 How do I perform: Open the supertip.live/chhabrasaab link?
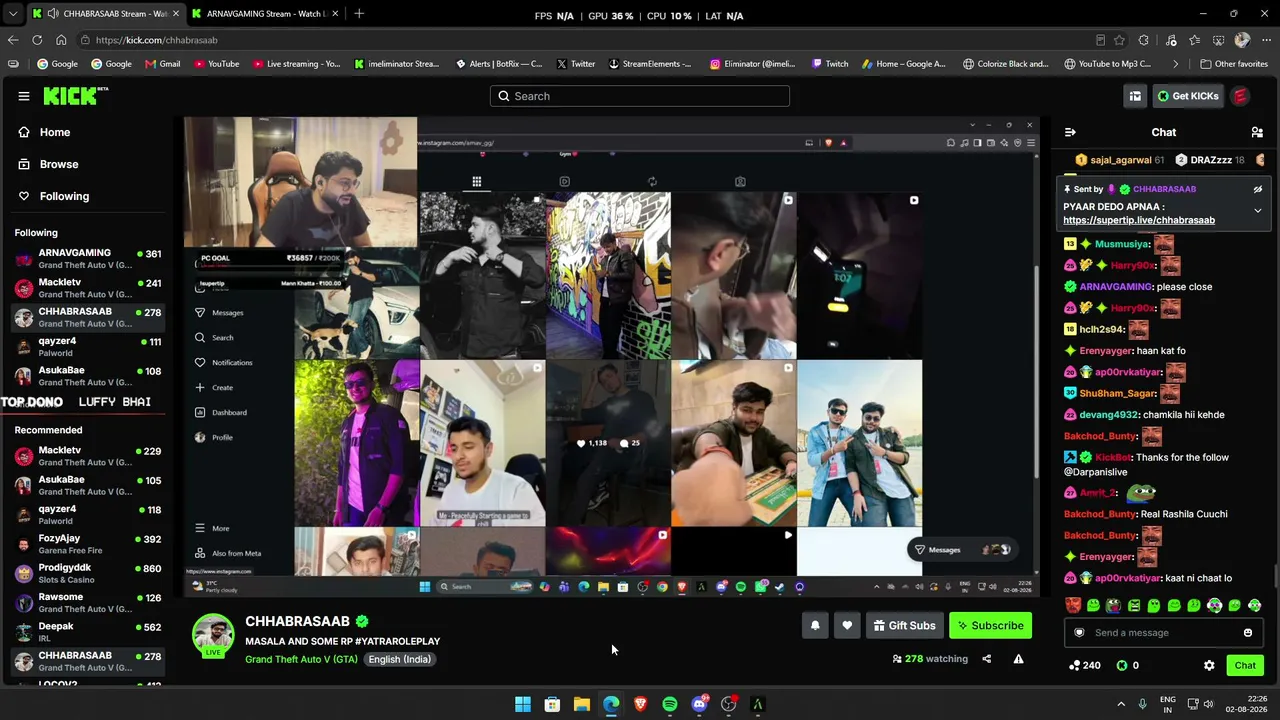(1139, 220)
